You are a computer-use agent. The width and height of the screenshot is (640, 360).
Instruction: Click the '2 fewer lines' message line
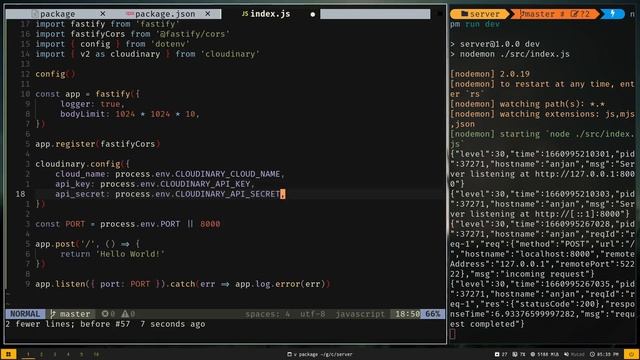tap(105, 324)
